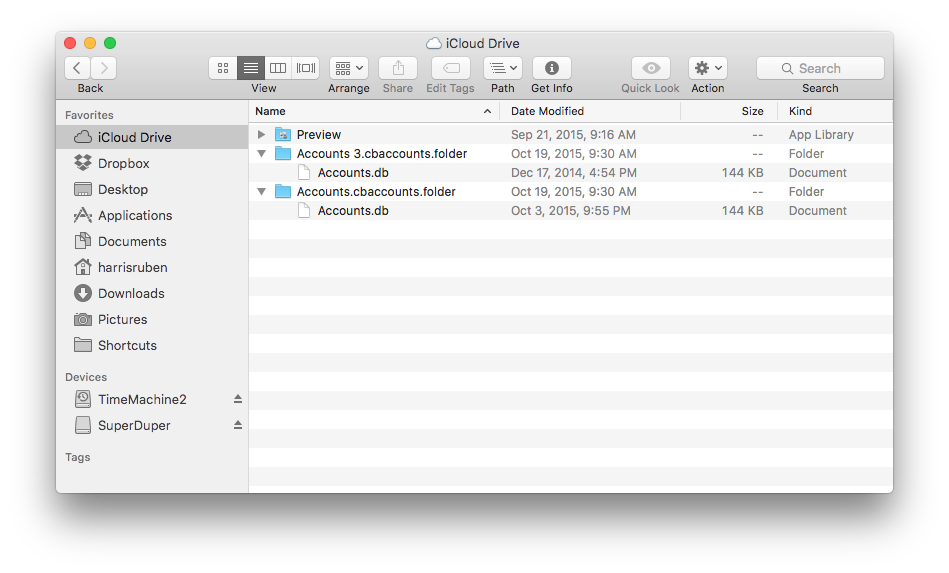The width and height of the screenshot is (949, 573).
Task: Switch to Cover Flow view
Action: click(306, 68)
